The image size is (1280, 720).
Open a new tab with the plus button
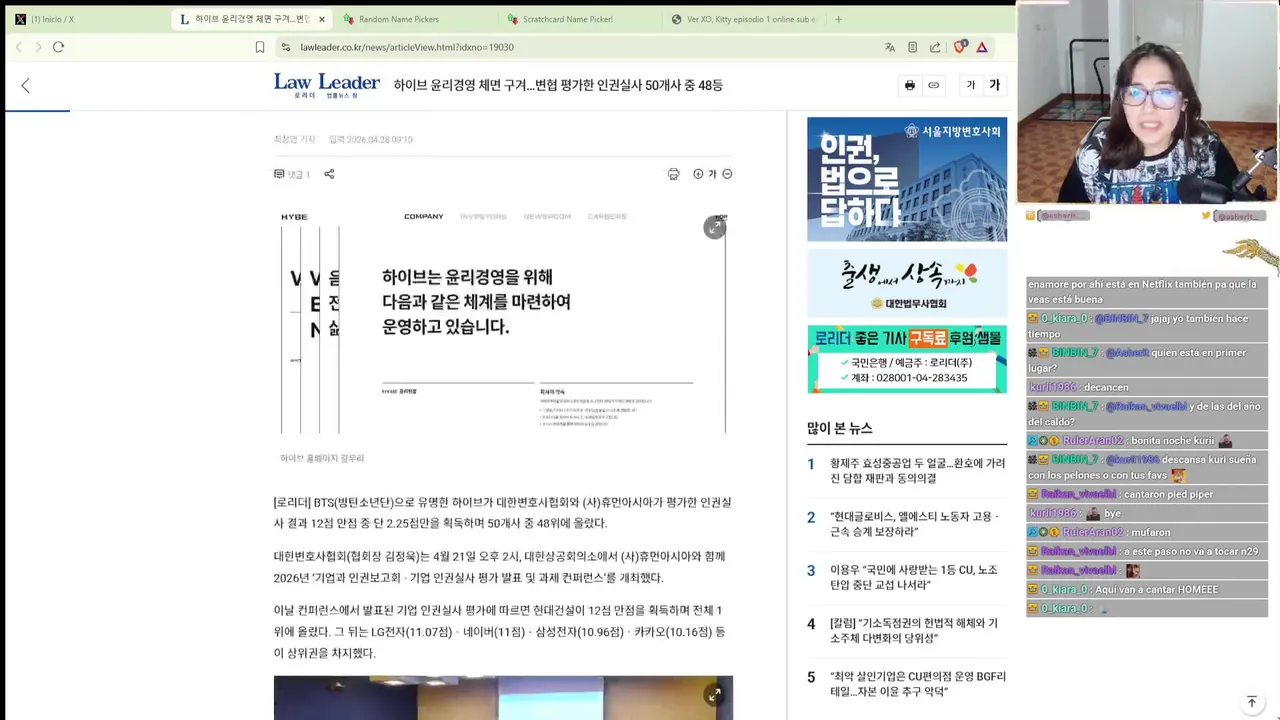coord(838,19)
